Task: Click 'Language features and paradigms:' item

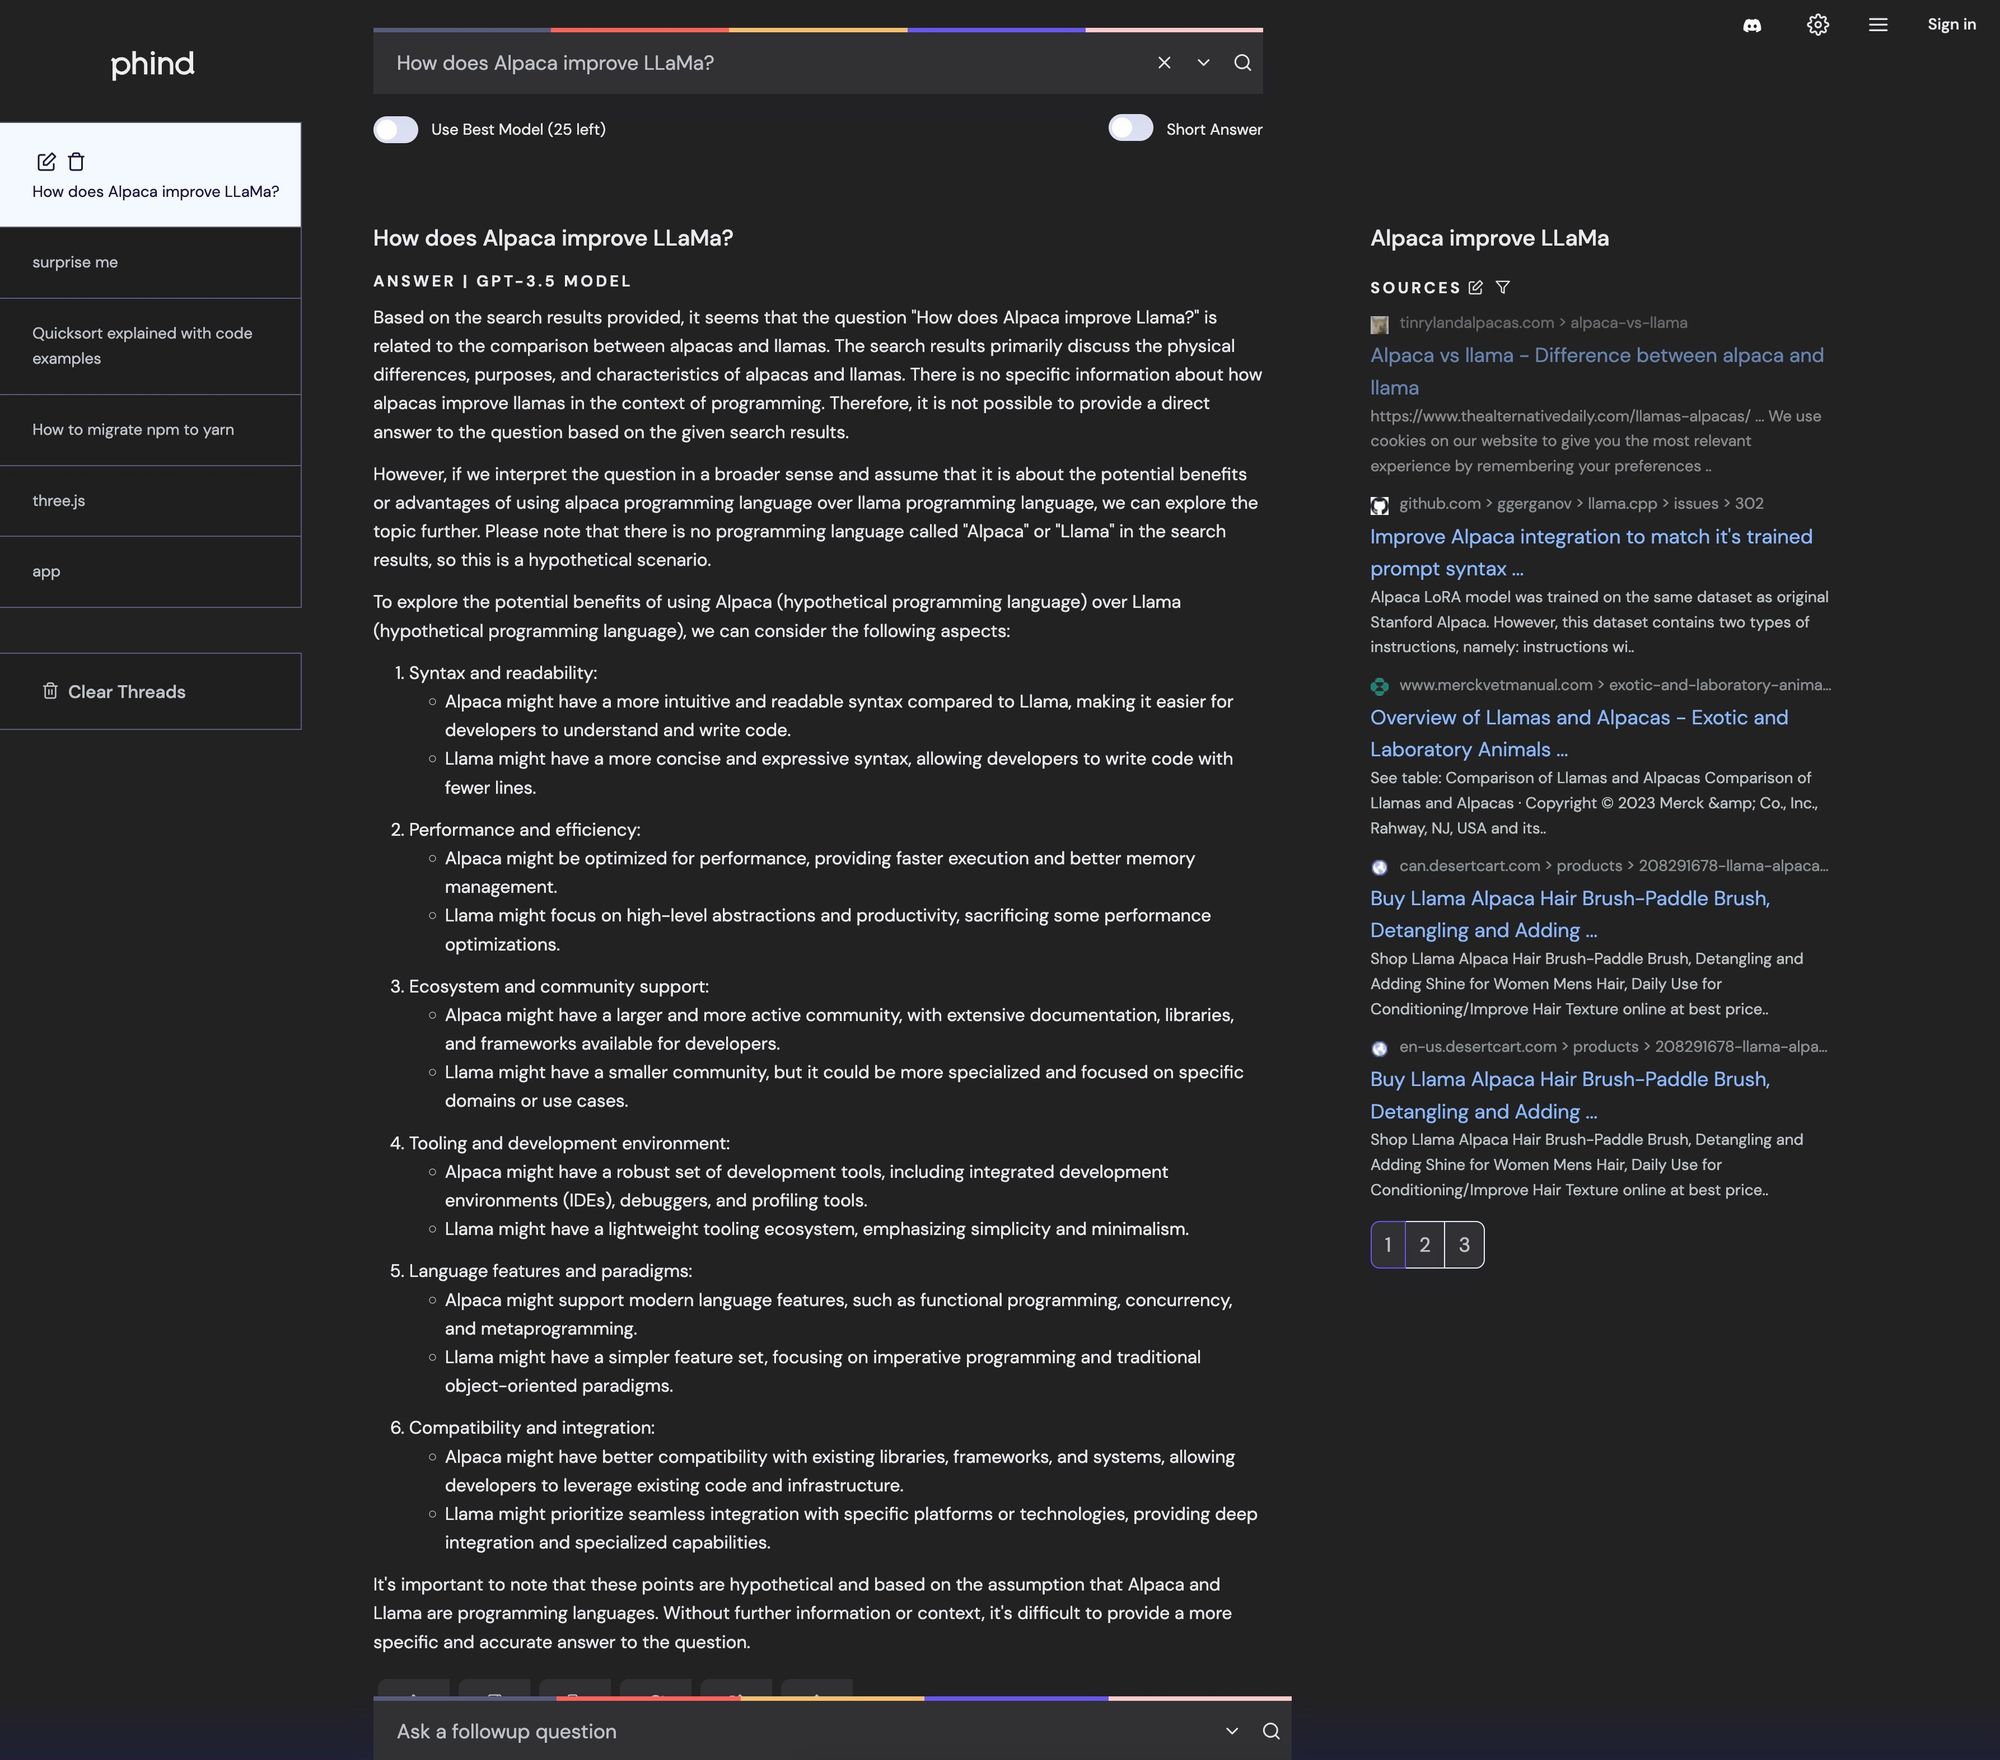Action: 550,1271
